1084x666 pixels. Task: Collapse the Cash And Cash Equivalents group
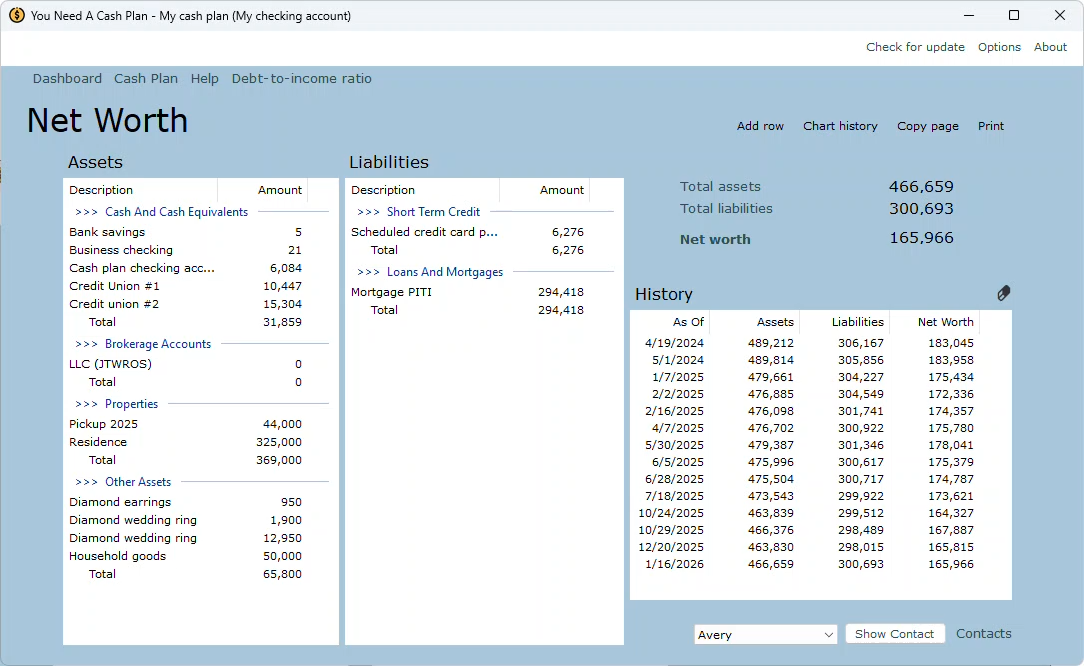[176, 212]
